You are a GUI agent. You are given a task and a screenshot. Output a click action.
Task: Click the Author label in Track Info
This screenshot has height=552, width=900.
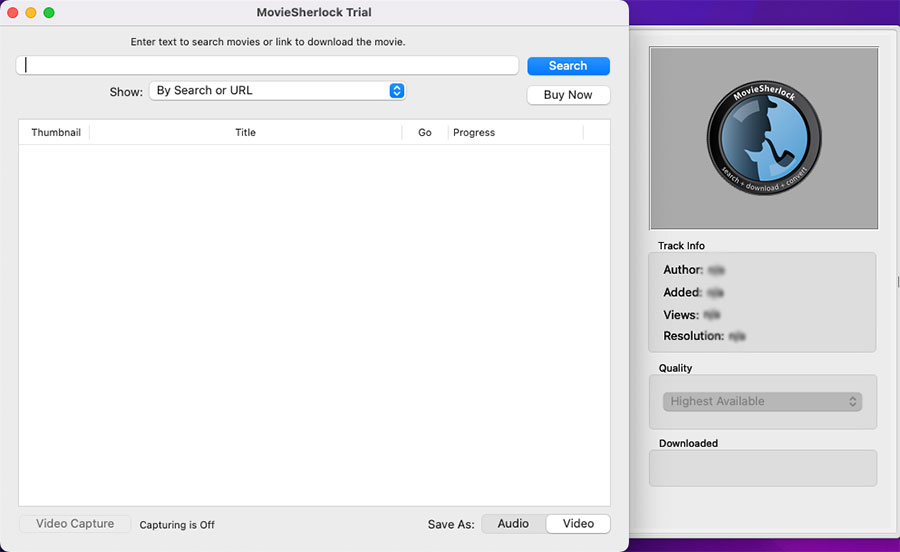683,270
